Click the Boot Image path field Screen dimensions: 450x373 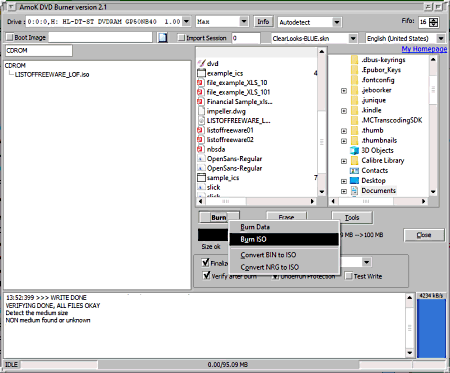point(100,37)
